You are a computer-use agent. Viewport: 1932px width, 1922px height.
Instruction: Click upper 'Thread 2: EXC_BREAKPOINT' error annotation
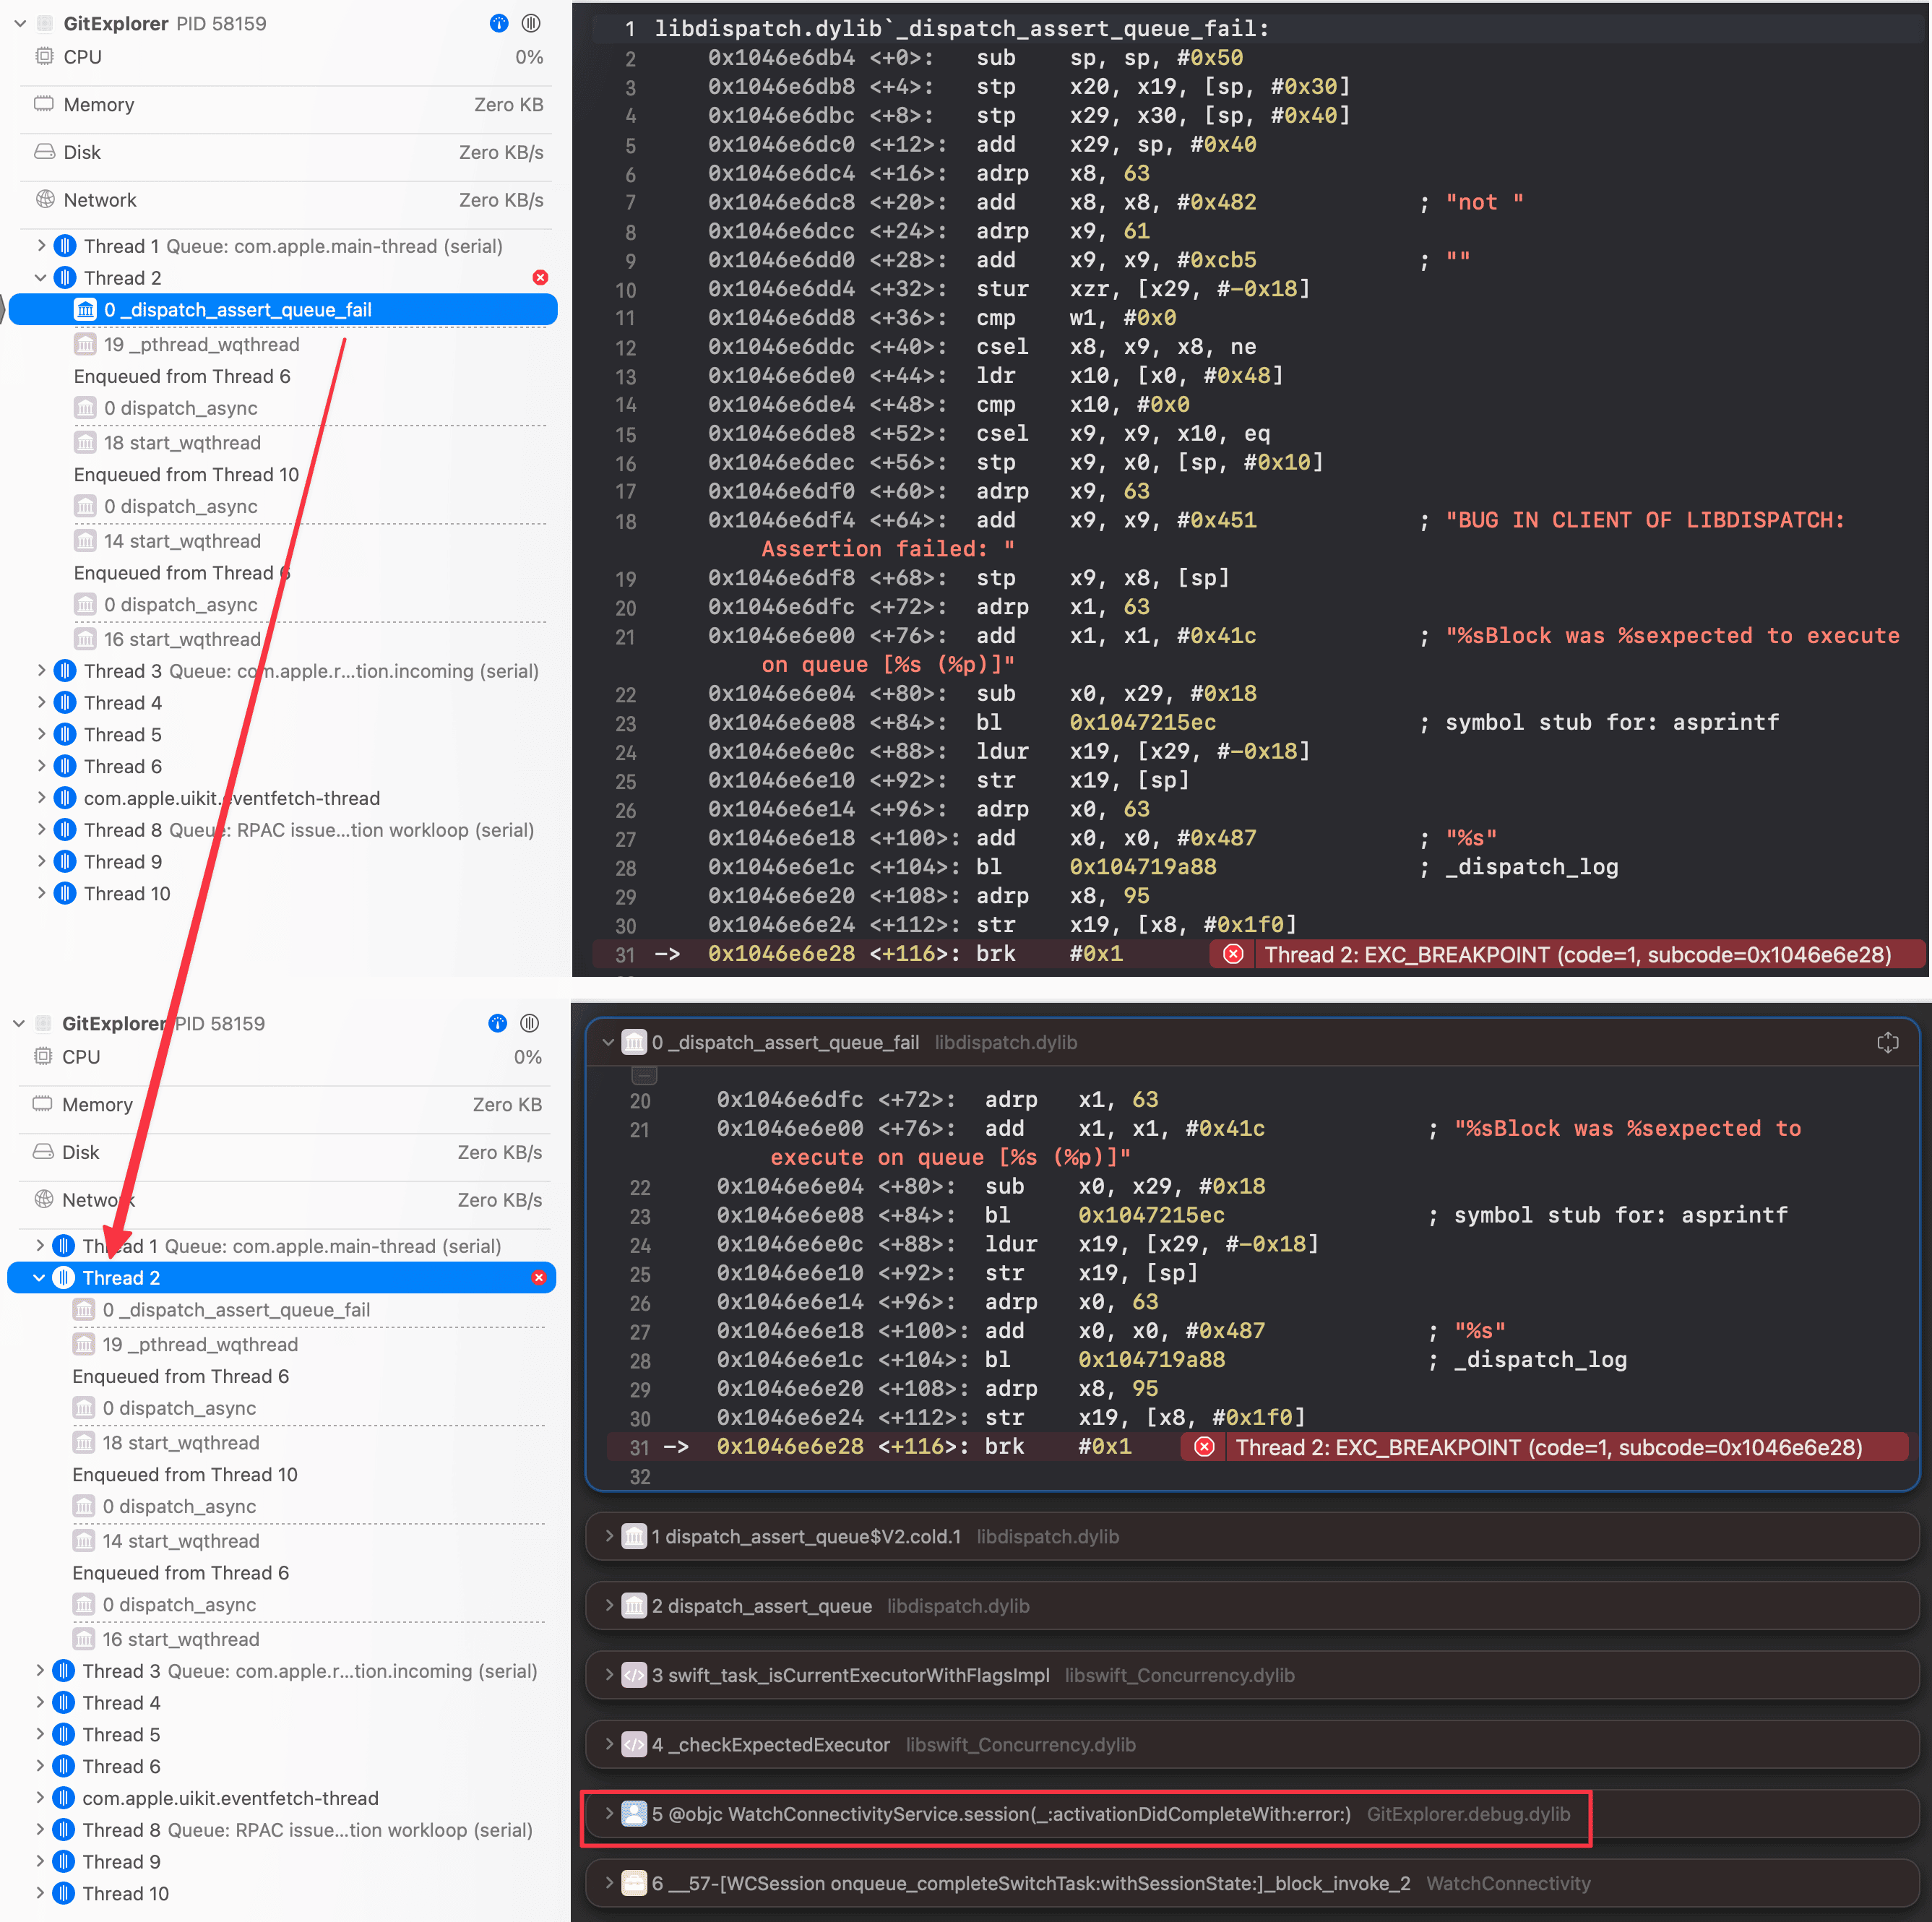[x=1568, y=954]
